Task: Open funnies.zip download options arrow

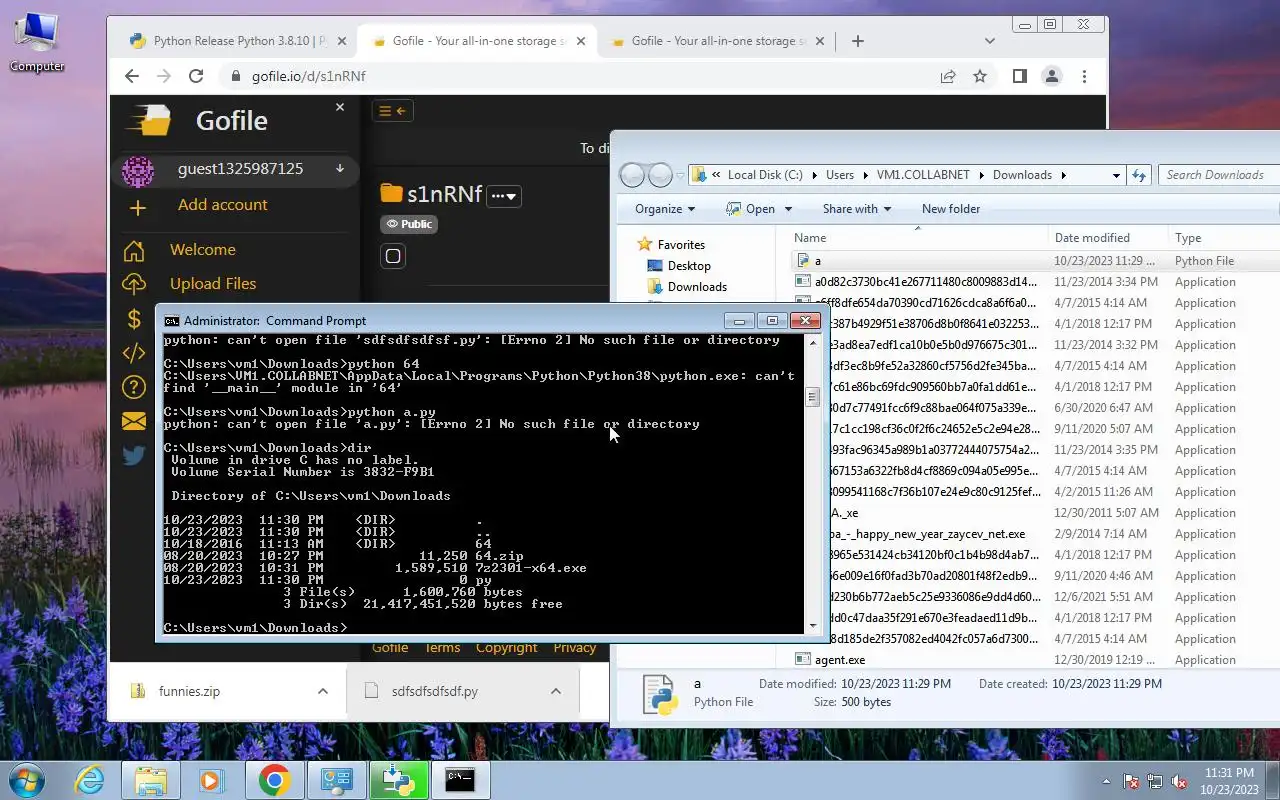Action: (323, 691)
